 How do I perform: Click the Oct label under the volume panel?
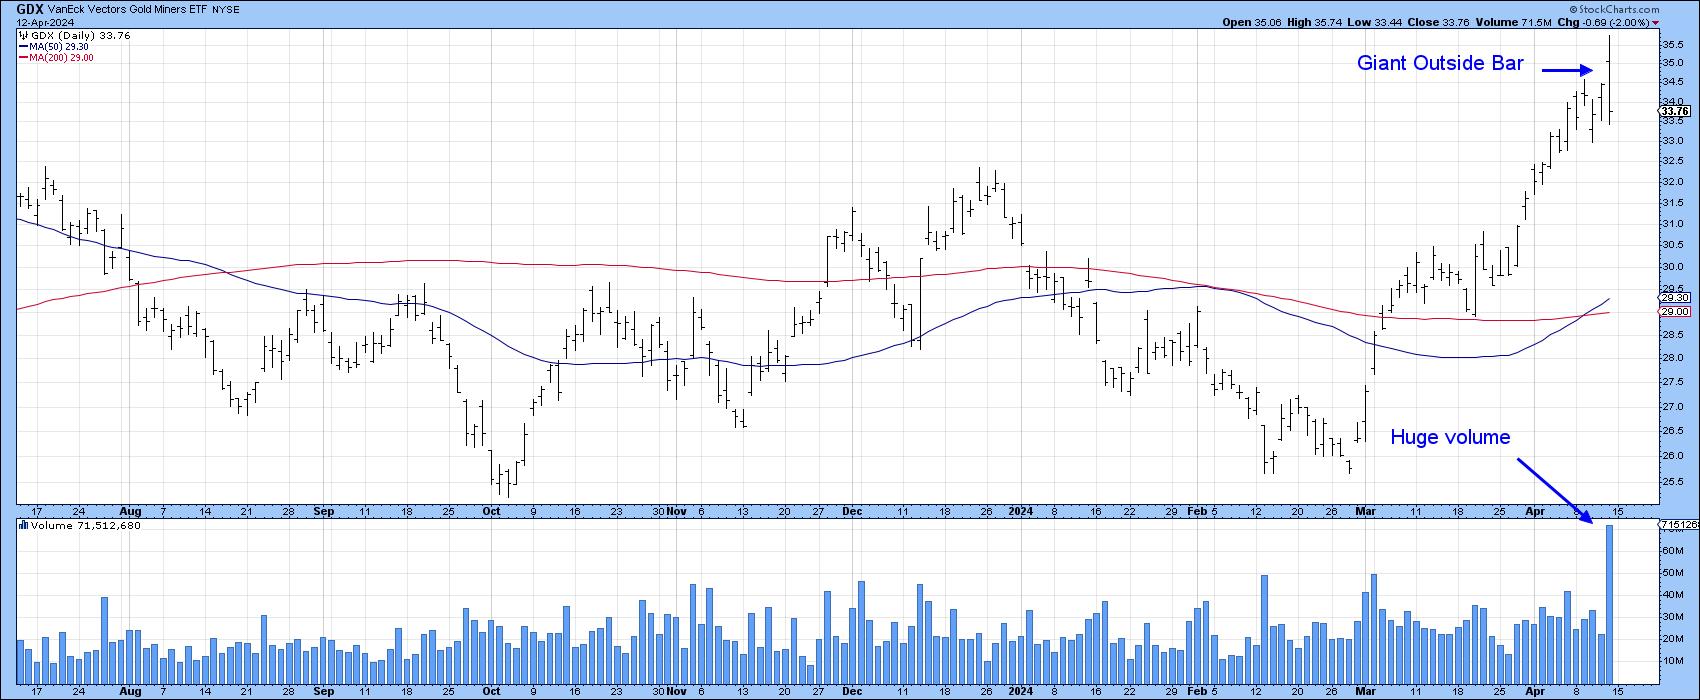(x=491, y=691)
